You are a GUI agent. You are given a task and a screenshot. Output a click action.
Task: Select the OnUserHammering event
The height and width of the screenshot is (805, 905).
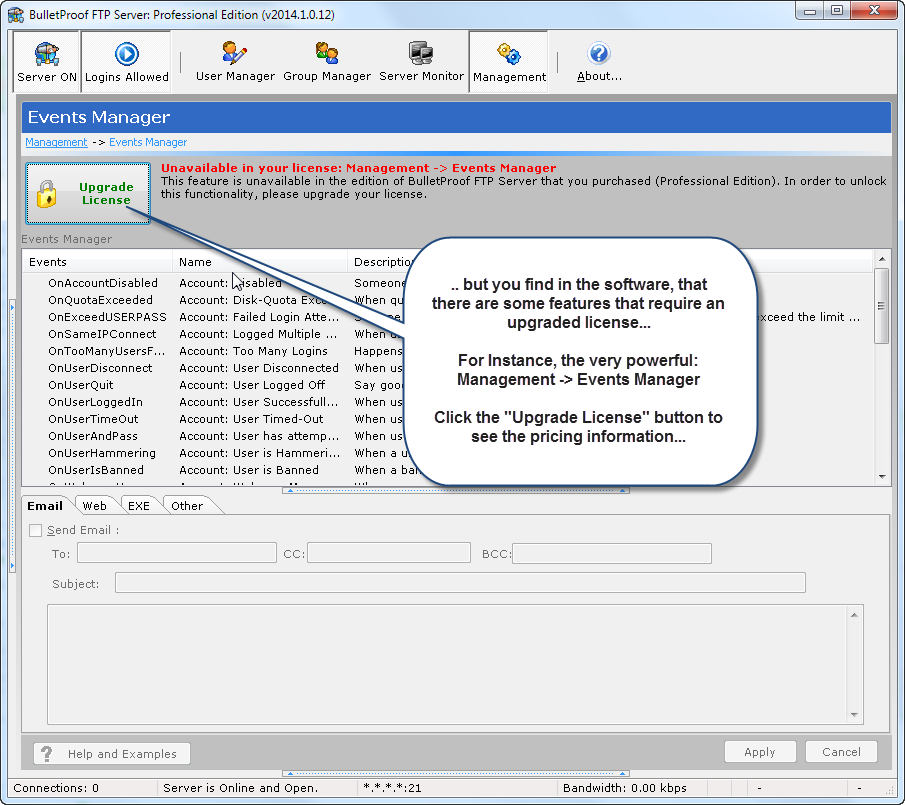(102, 453)
